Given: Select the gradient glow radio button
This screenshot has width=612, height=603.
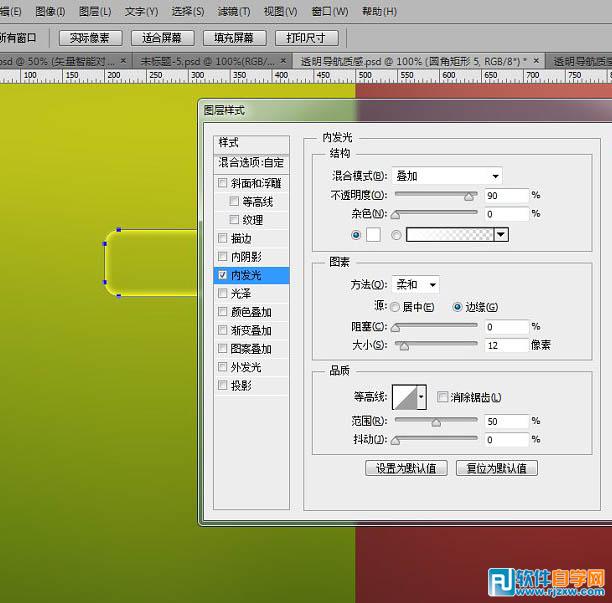Looking at the screenshot, I should coord(397,235).
